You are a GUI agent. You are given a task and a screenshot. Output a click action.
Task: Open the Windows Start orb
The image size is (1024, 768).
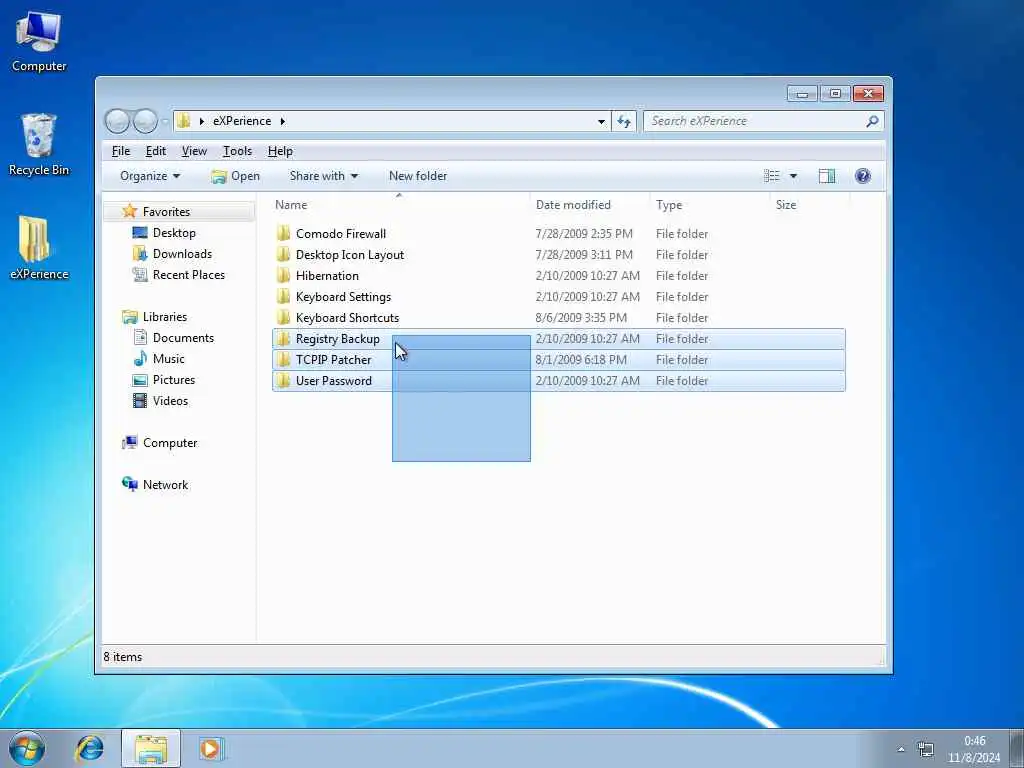click(27, 748)
